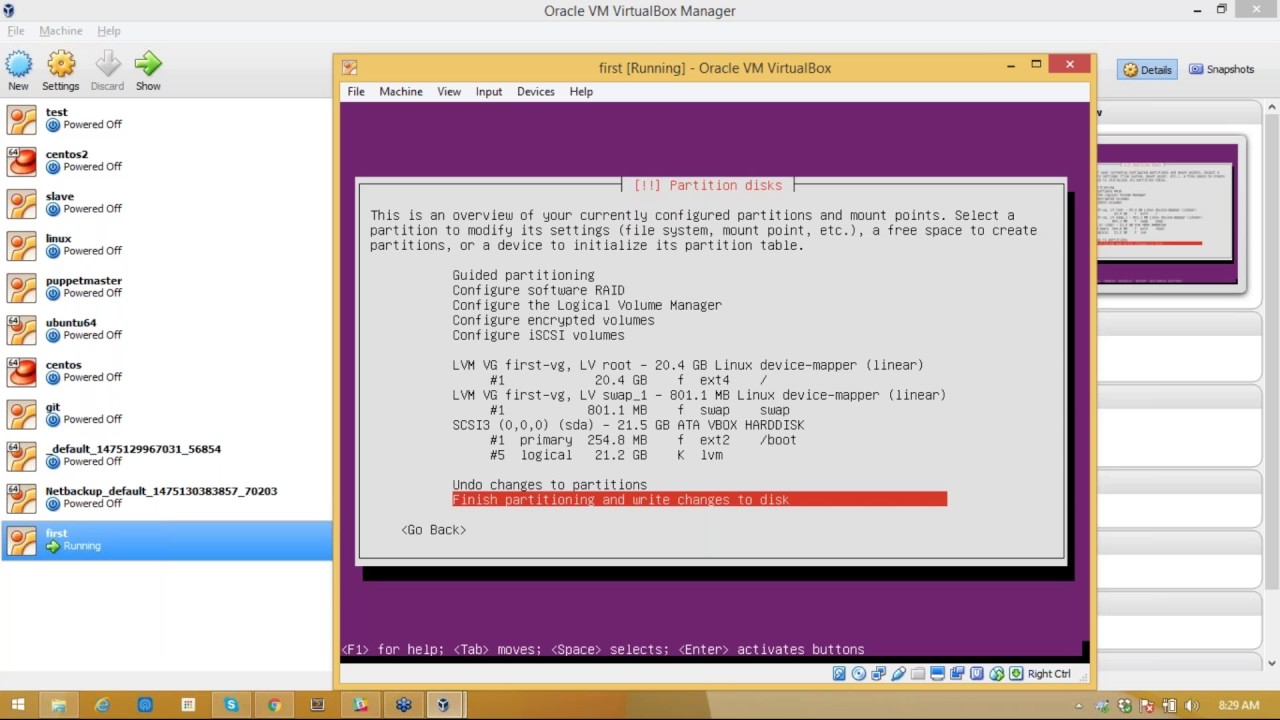Open Internet Explorer from the taskbar

pos(102,705)
